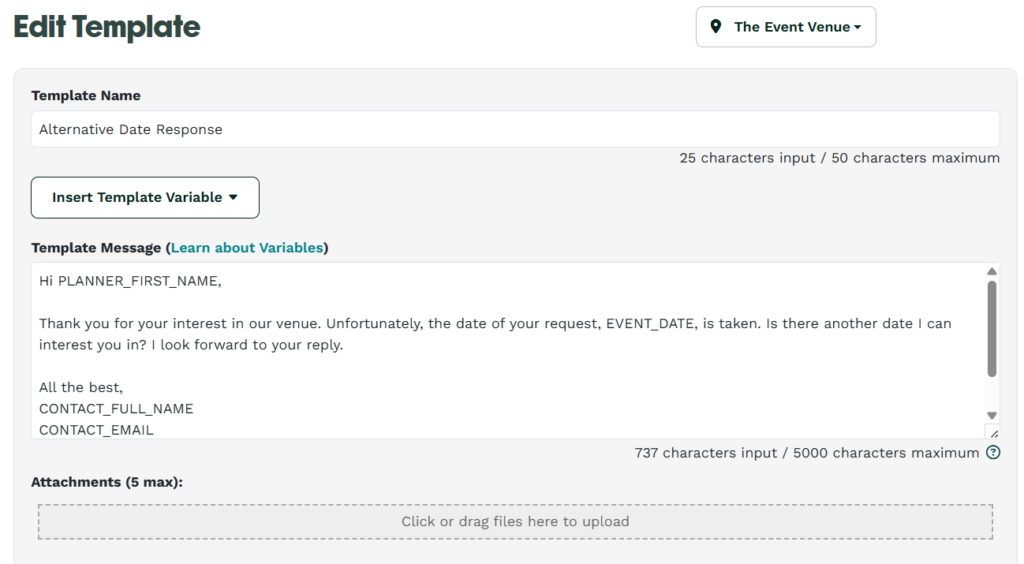Viewport: 1024px width, 564px height.
Task: Click the resize handle of message box
Action: (x=993, y=433)
